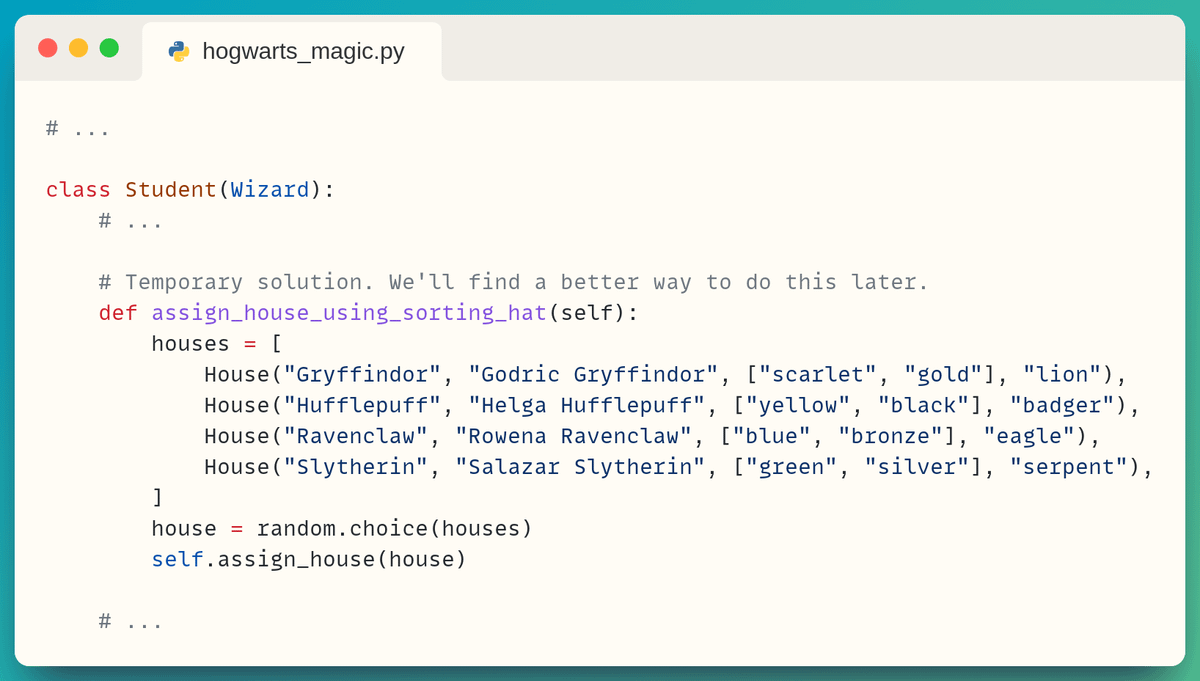Click the Python file icon in the tab
This screenshot has width=1200, height=681.
[x=179, y=51]
